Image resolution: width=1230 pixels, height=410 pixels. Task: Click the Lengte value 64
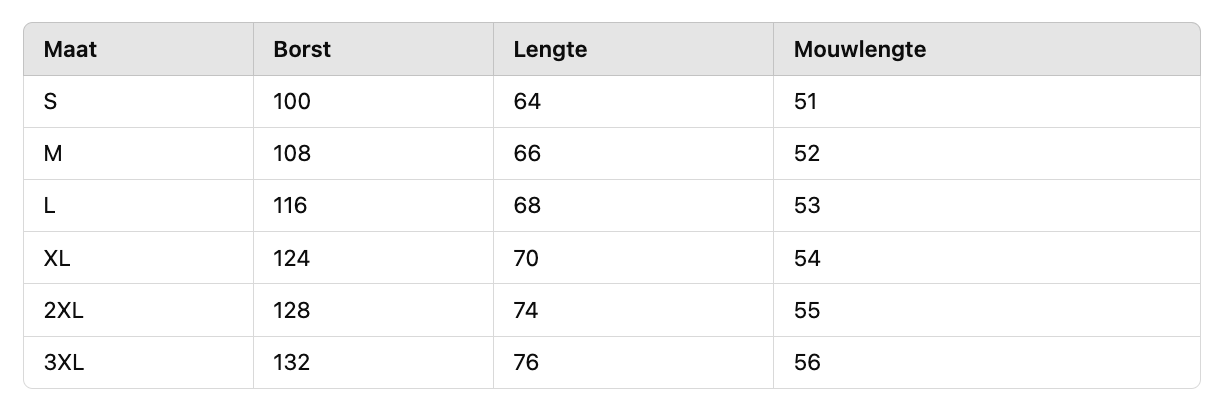[x=527, y=101]
